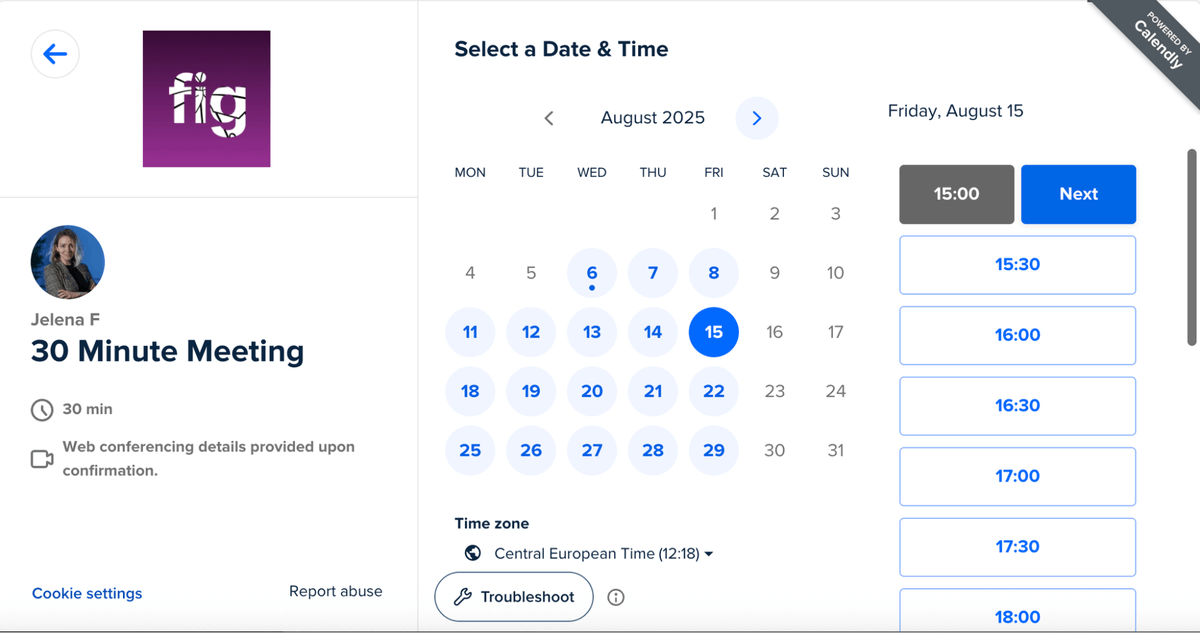Click the fig company logo
Screen dimensions: 1200x633
(206, 98)
